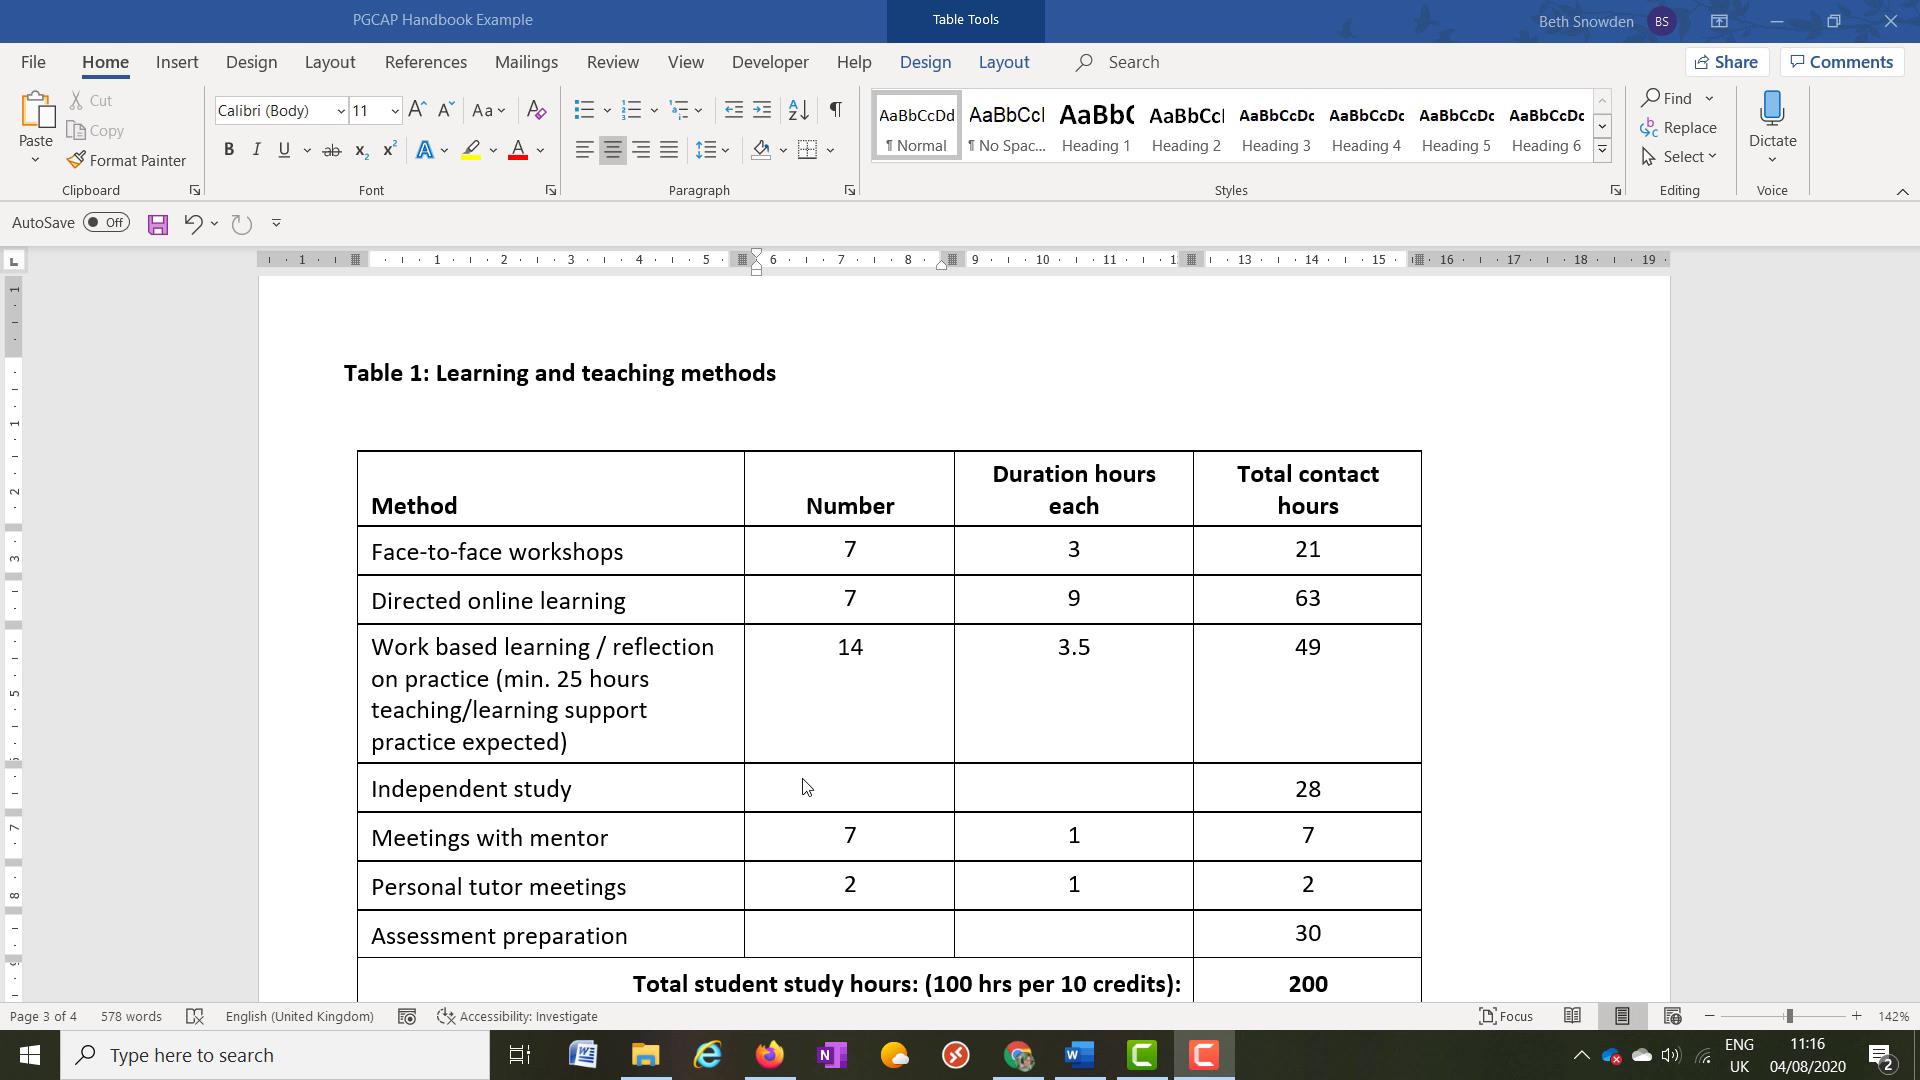Align text to the center
Viewport: 1920px width, 1080px height.
tap(612, 150)
